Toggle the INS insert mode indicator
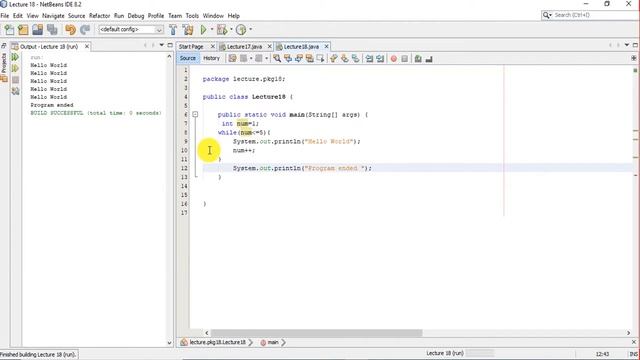This screenshot has height=360, width=640. click(x=633, y=354)
